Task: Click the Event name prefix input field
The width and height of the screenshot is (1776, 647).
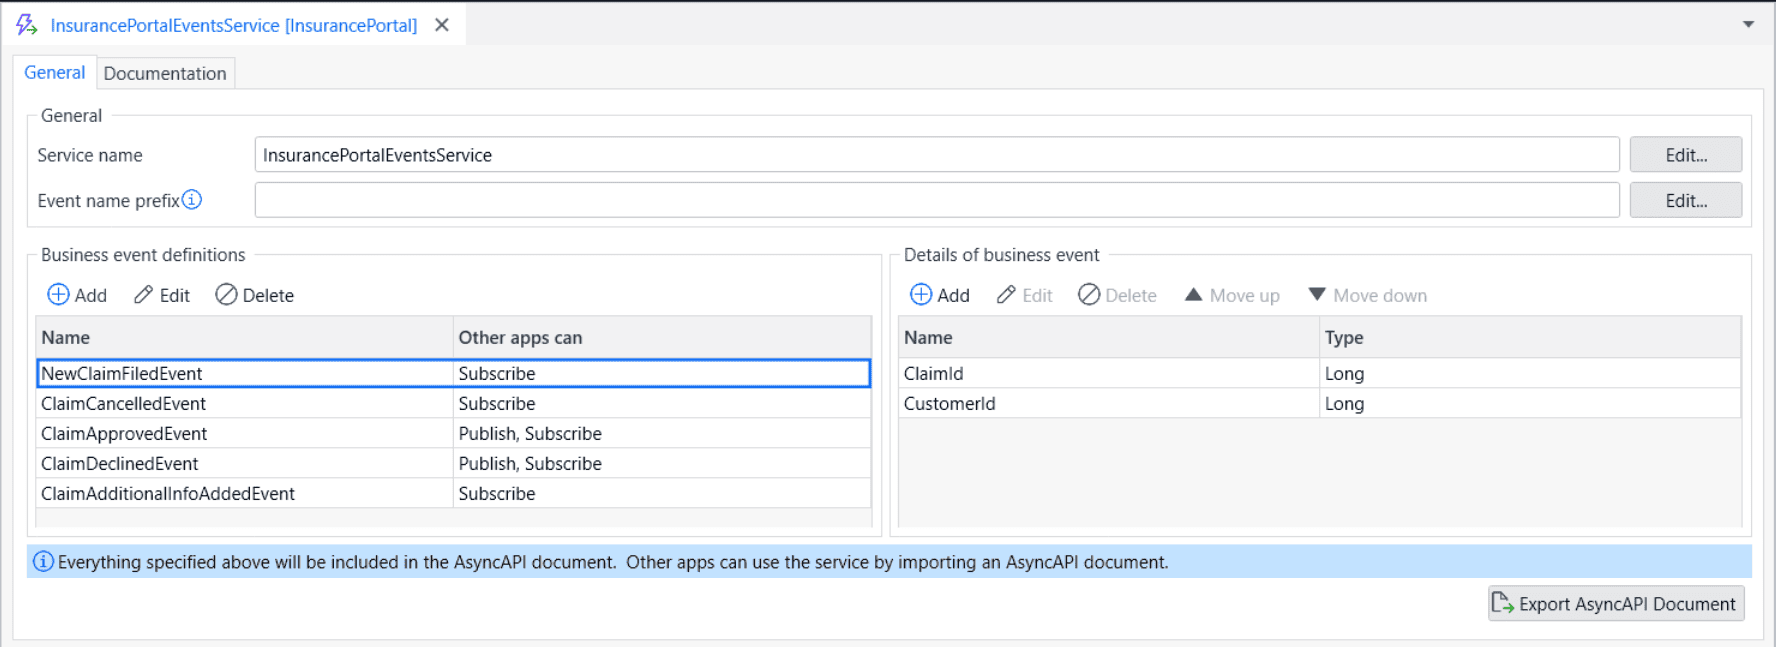Action: [936, 201]
